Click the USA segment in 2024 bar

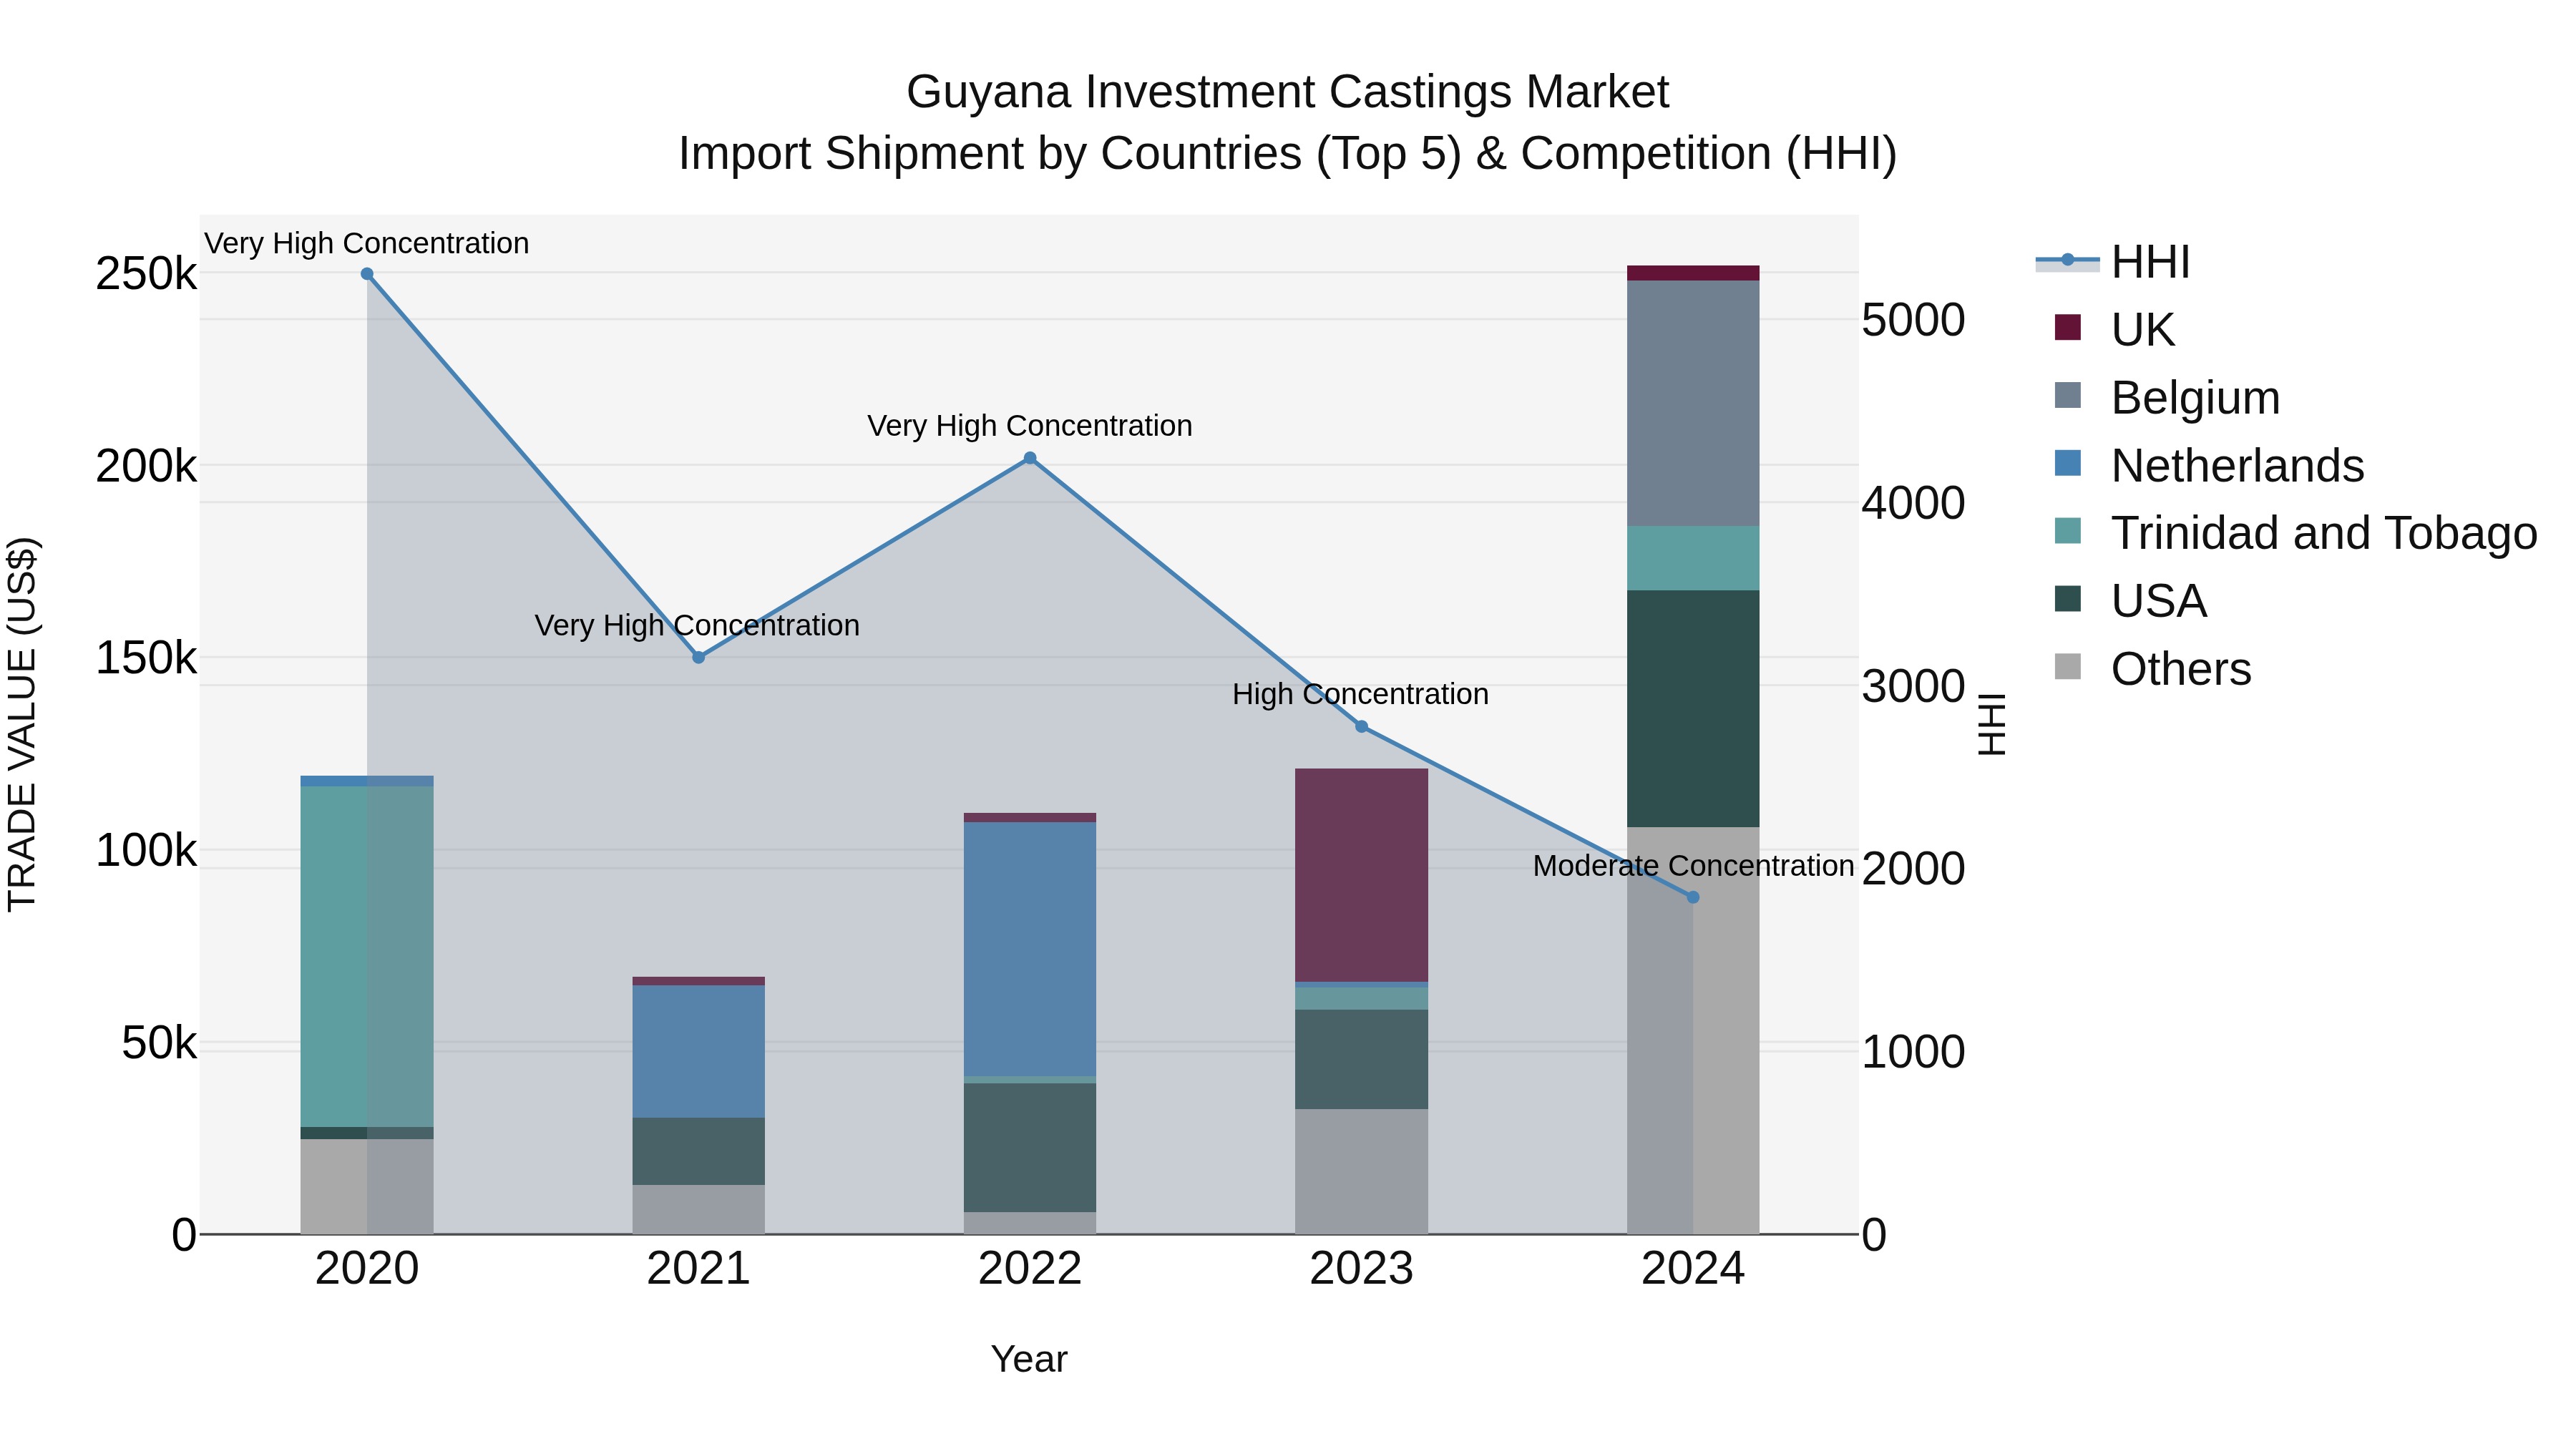pyautogui.click(x=1693, y=709)
